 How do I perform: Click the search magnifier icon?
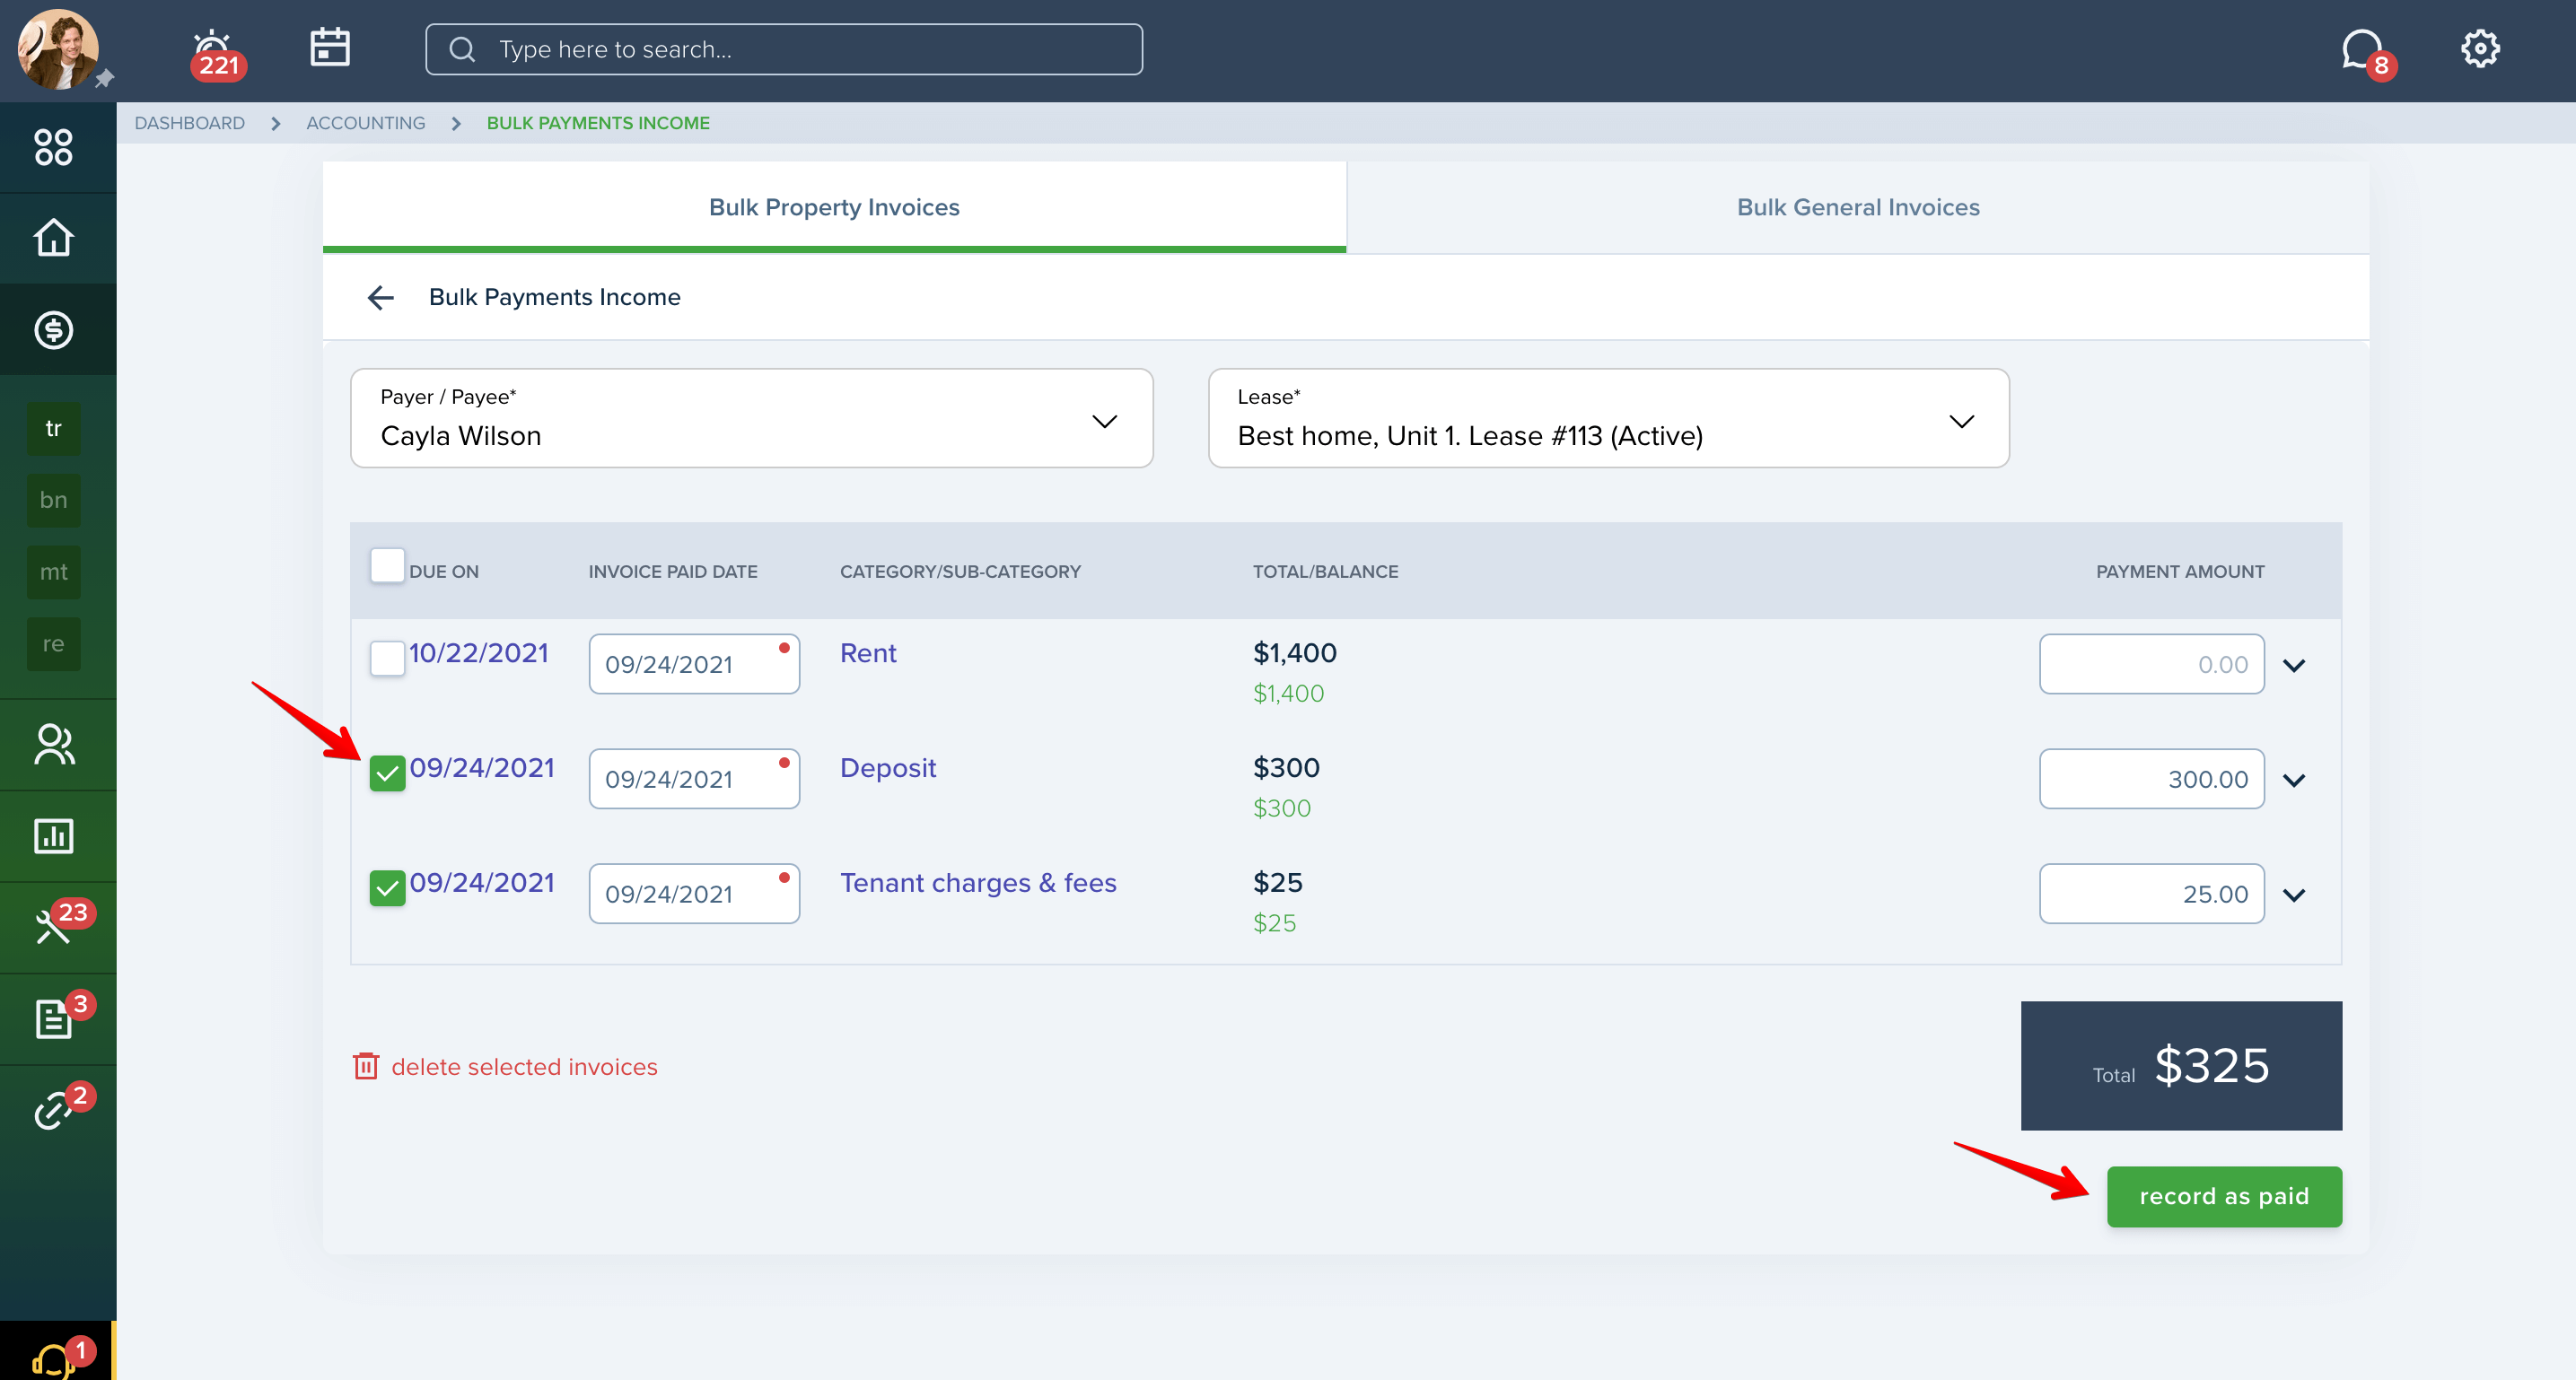[x=461, y=49]
